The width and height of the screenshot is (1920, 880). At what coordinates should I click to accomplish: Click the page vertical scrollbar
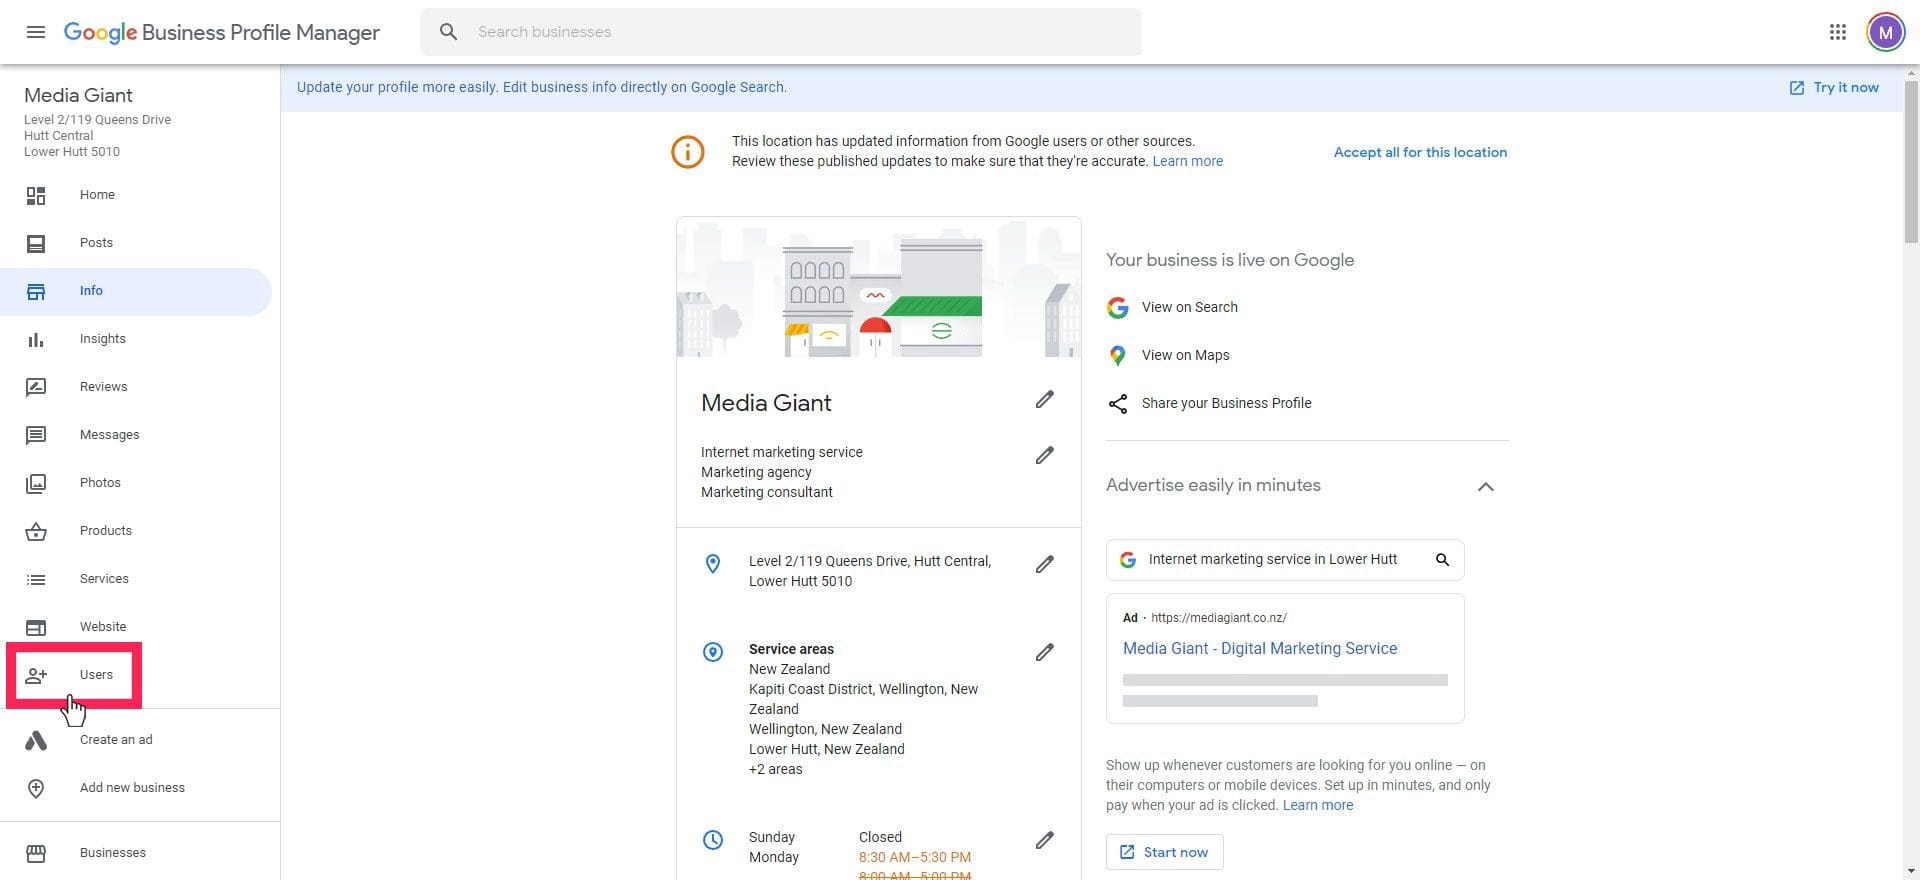point(1911,160)
